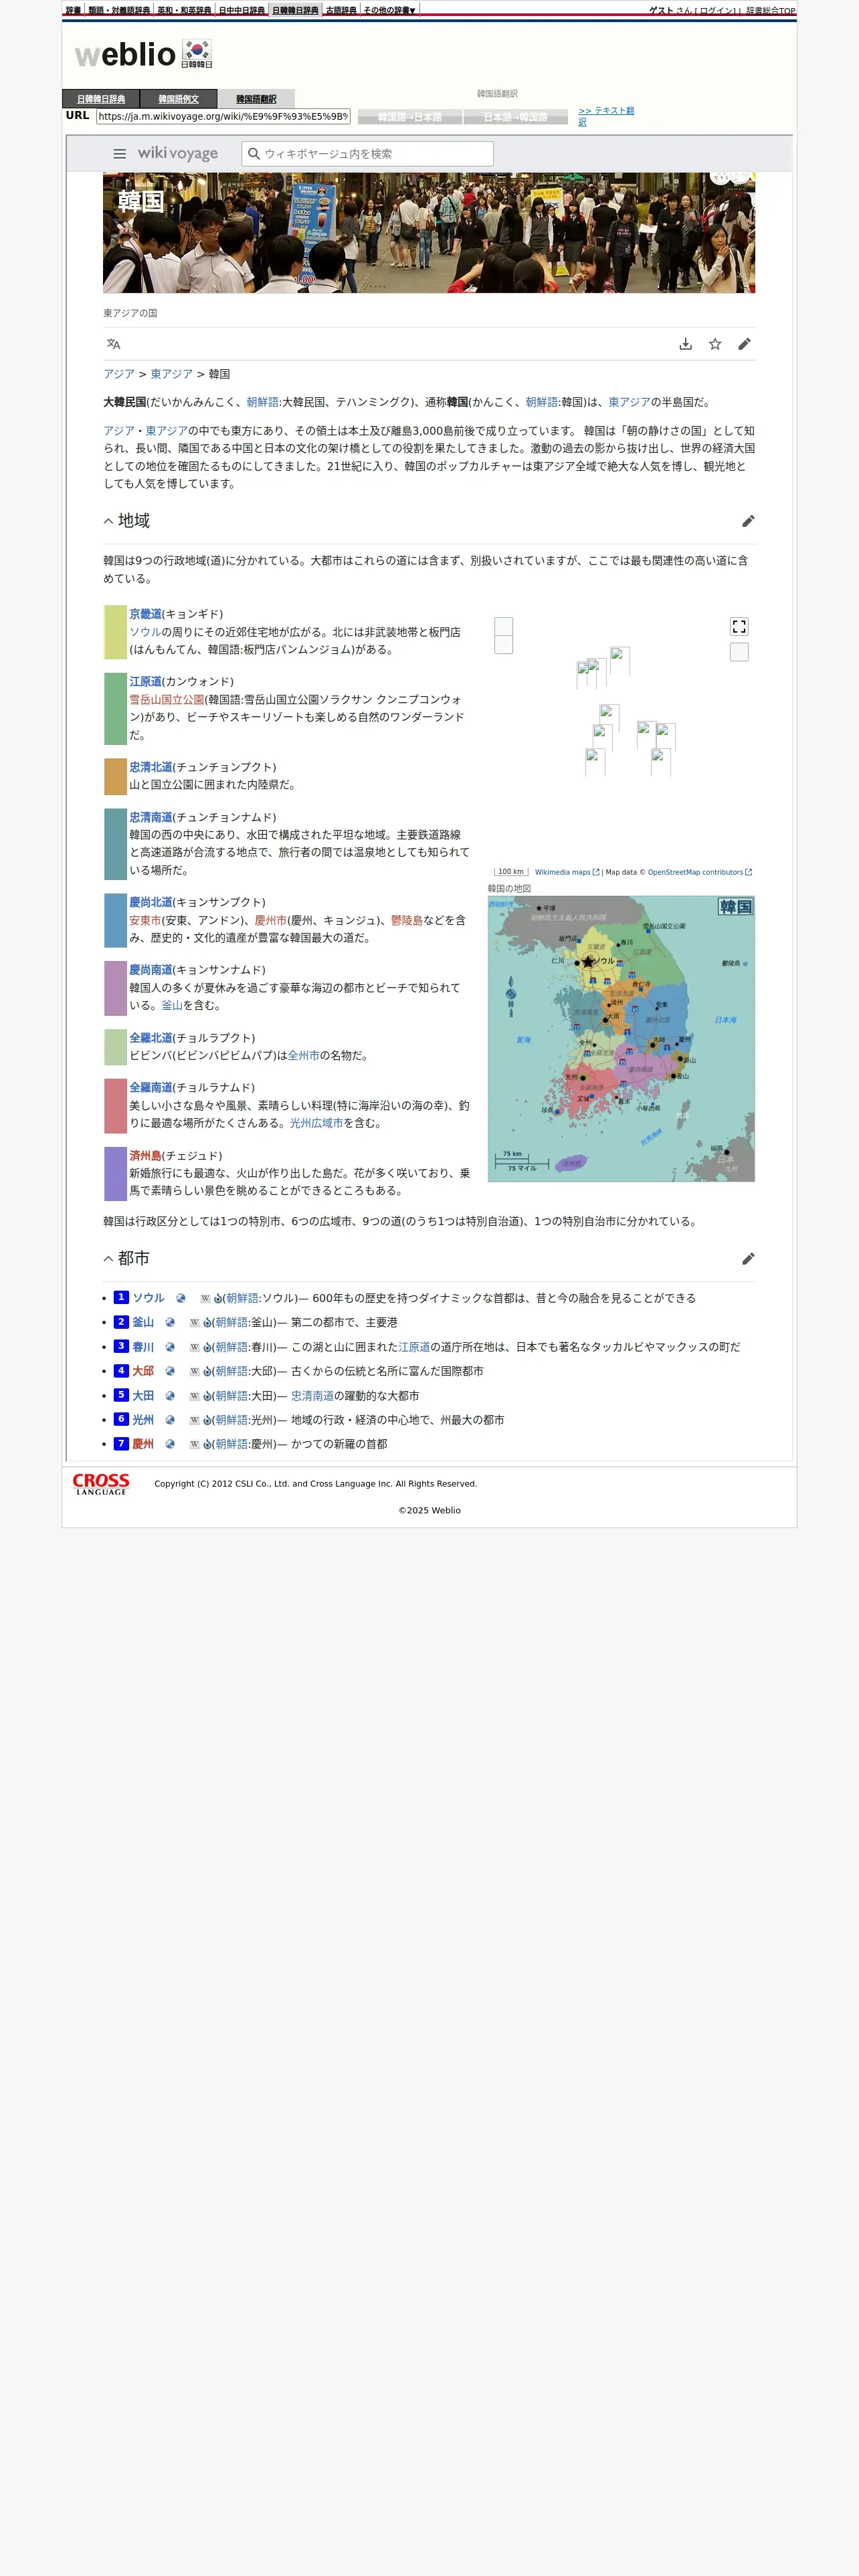The height and width of the screenshot is (2576, 859).
Task: Open the その他の辞書 dropdown menu
Action: pyautogui.click(x=389, y=10)
